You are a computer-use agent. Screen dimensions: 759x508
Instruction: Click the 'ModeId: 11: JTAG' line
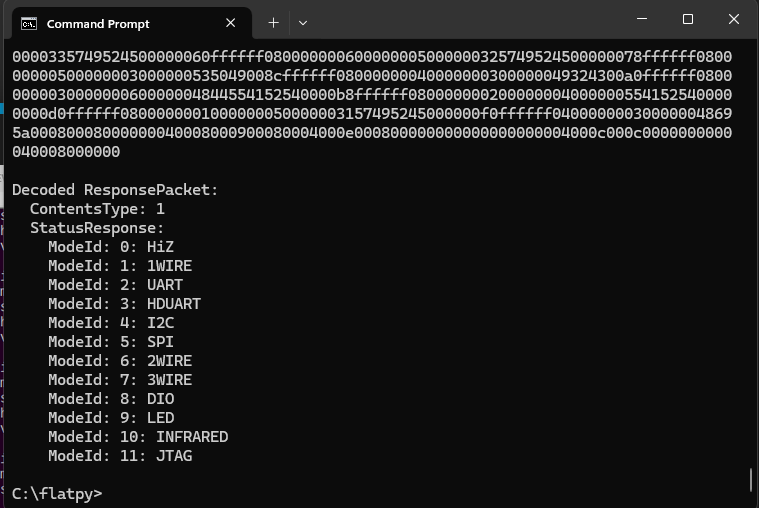(120, 456)
